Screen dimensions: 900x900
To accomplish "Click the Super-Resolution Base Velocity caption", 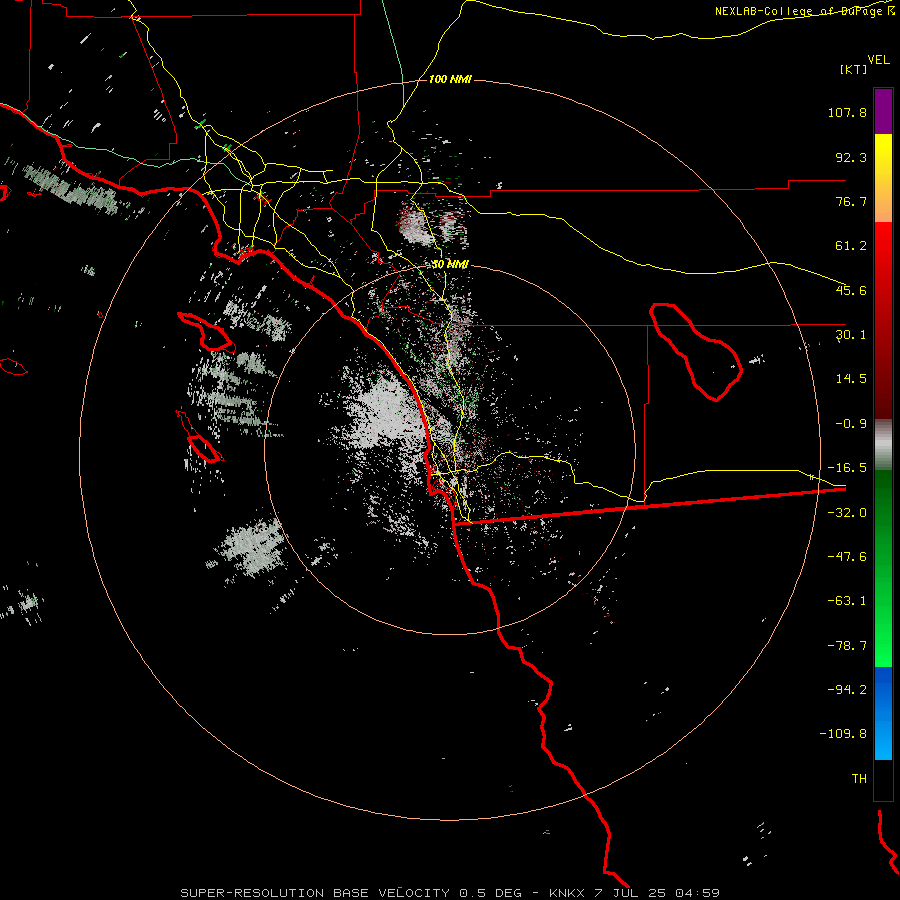I will [450, 893].
